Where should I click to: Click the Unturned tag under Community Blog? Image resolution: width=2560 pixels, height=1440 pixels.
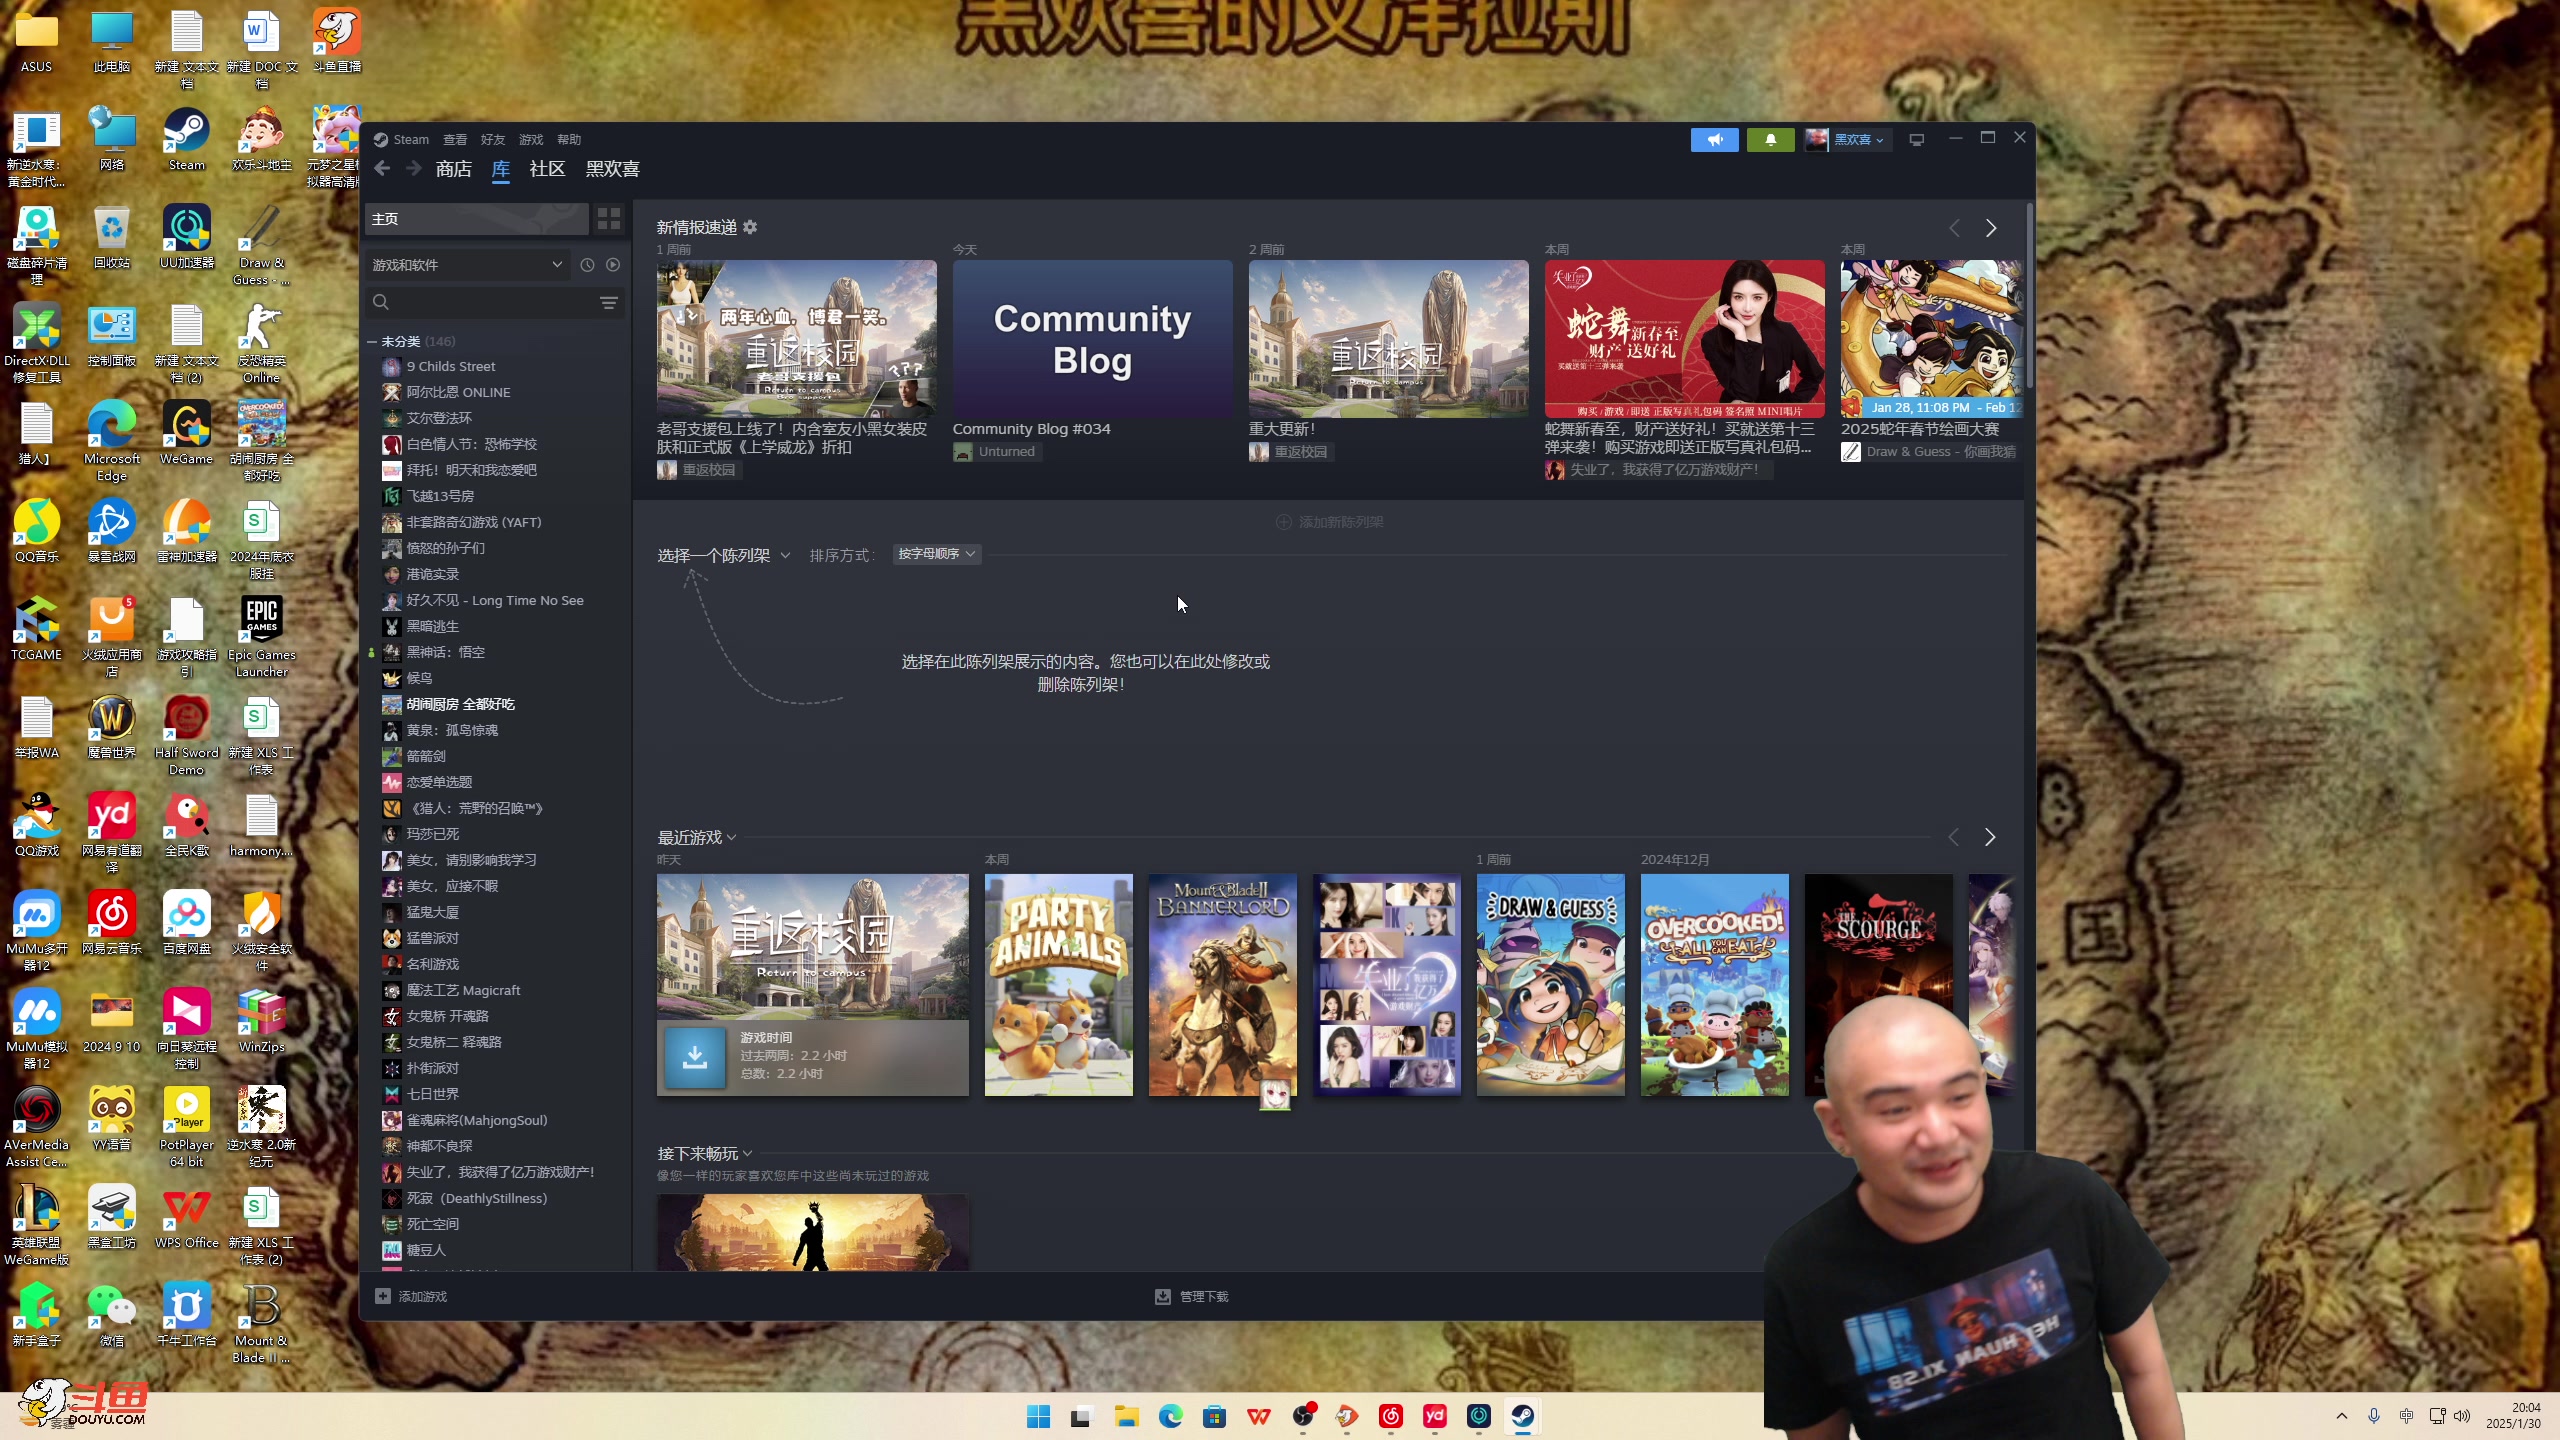click(x=996, y=452)
